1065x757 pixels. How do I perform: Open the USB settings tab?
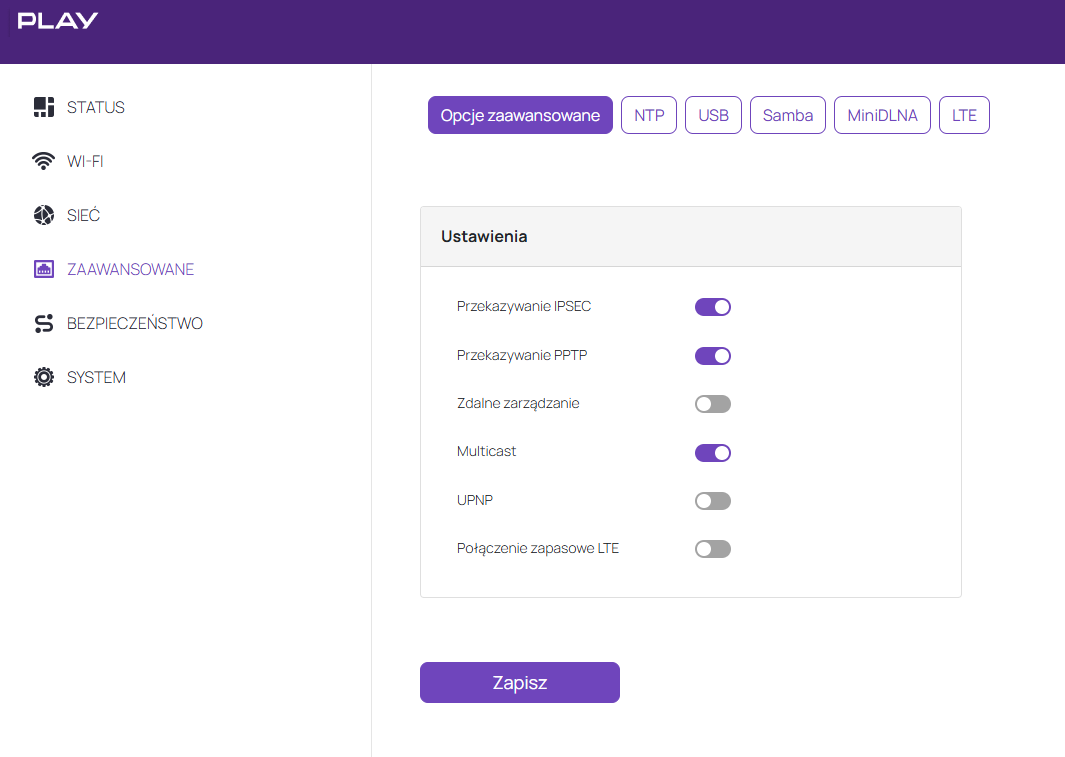[713, 115]
